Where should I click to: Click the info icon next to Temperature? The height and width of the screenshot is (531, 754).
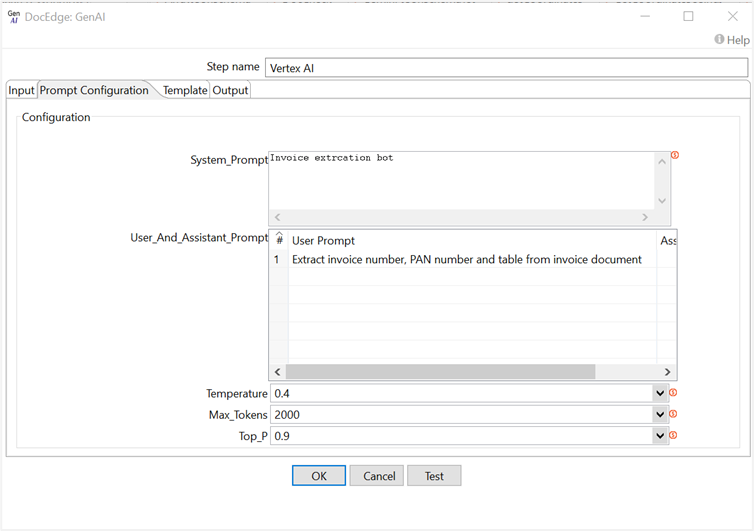pos(673,393)
